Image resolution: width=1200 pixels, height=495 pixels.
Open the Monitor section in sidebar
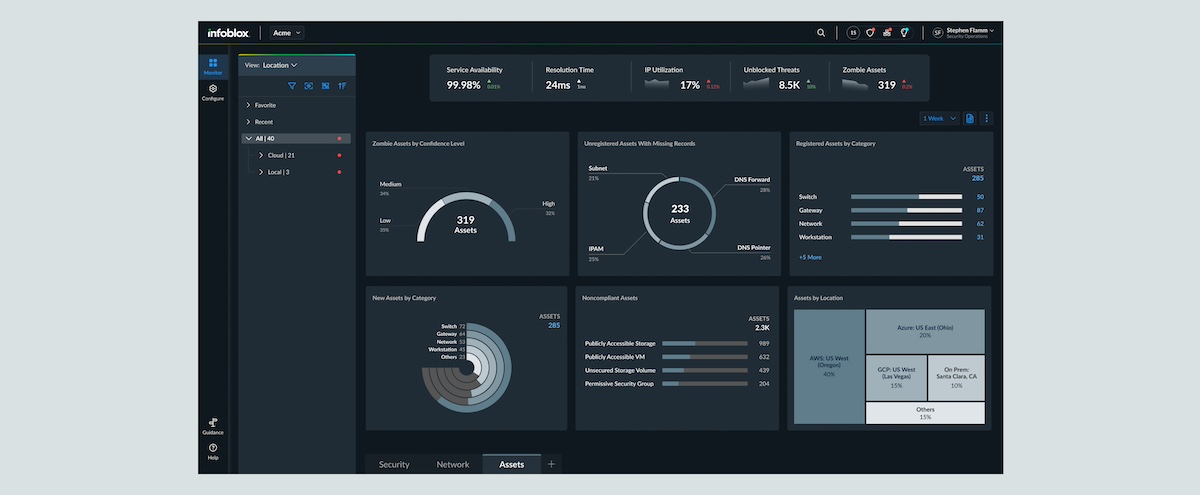click(213, 66)
